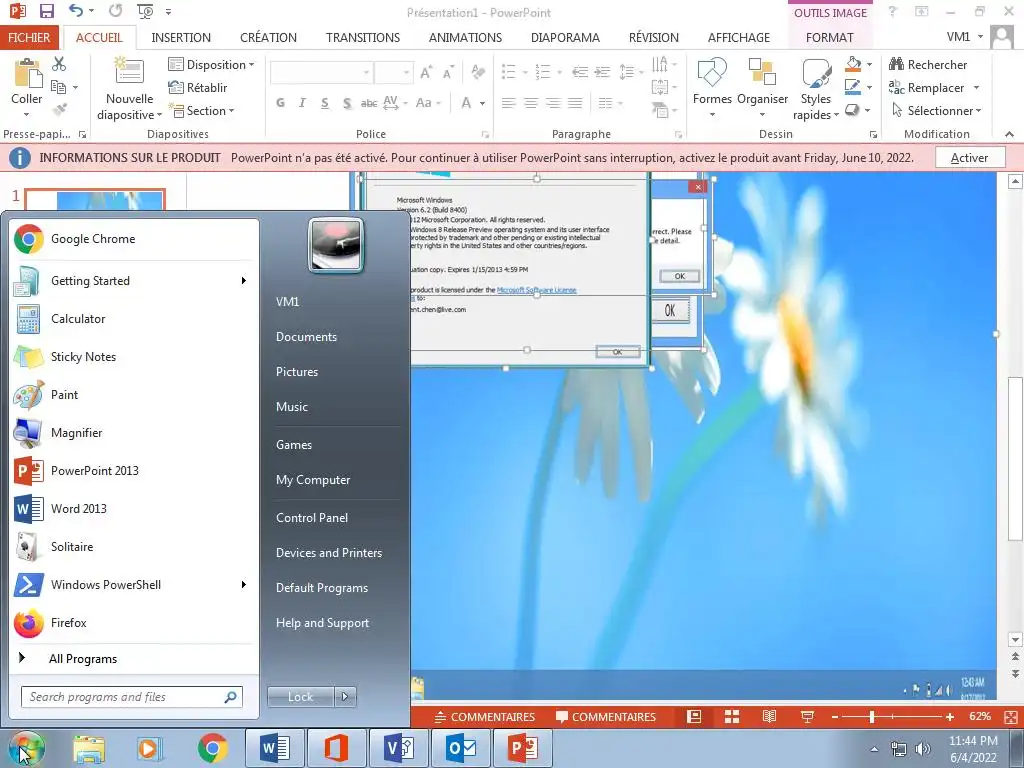Open File Explorer from taskbar
Viewport: 1024px width, 768px height.
tap(89, 748)
